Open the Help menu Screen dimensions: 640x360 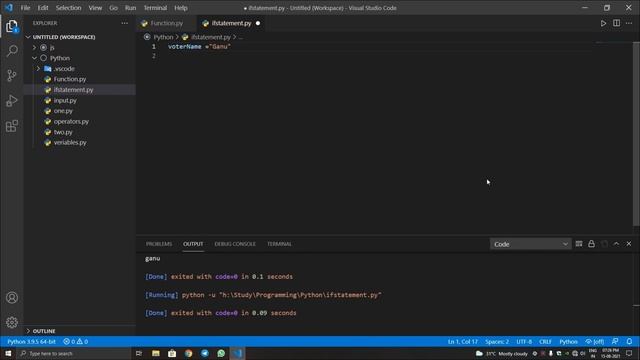[x=181, y=8]
